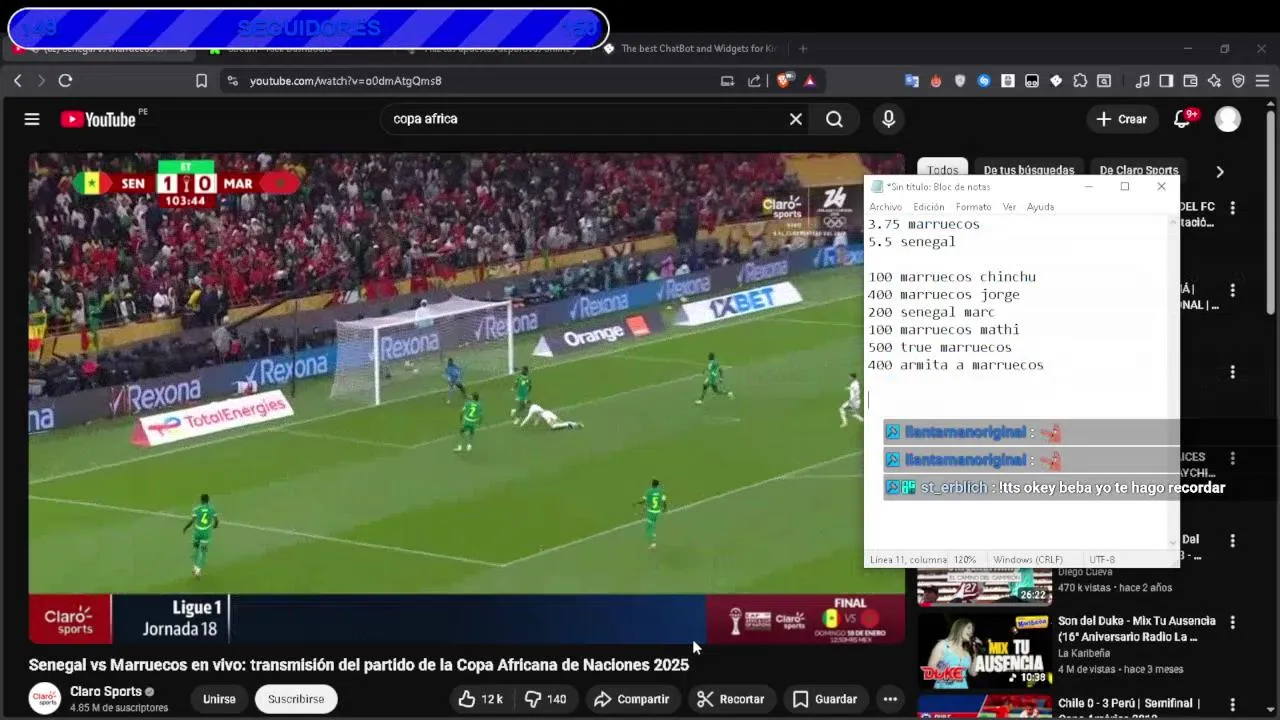1280x720 pixels.
Task: Open the account avatar menu
Action: point(1228,119)
